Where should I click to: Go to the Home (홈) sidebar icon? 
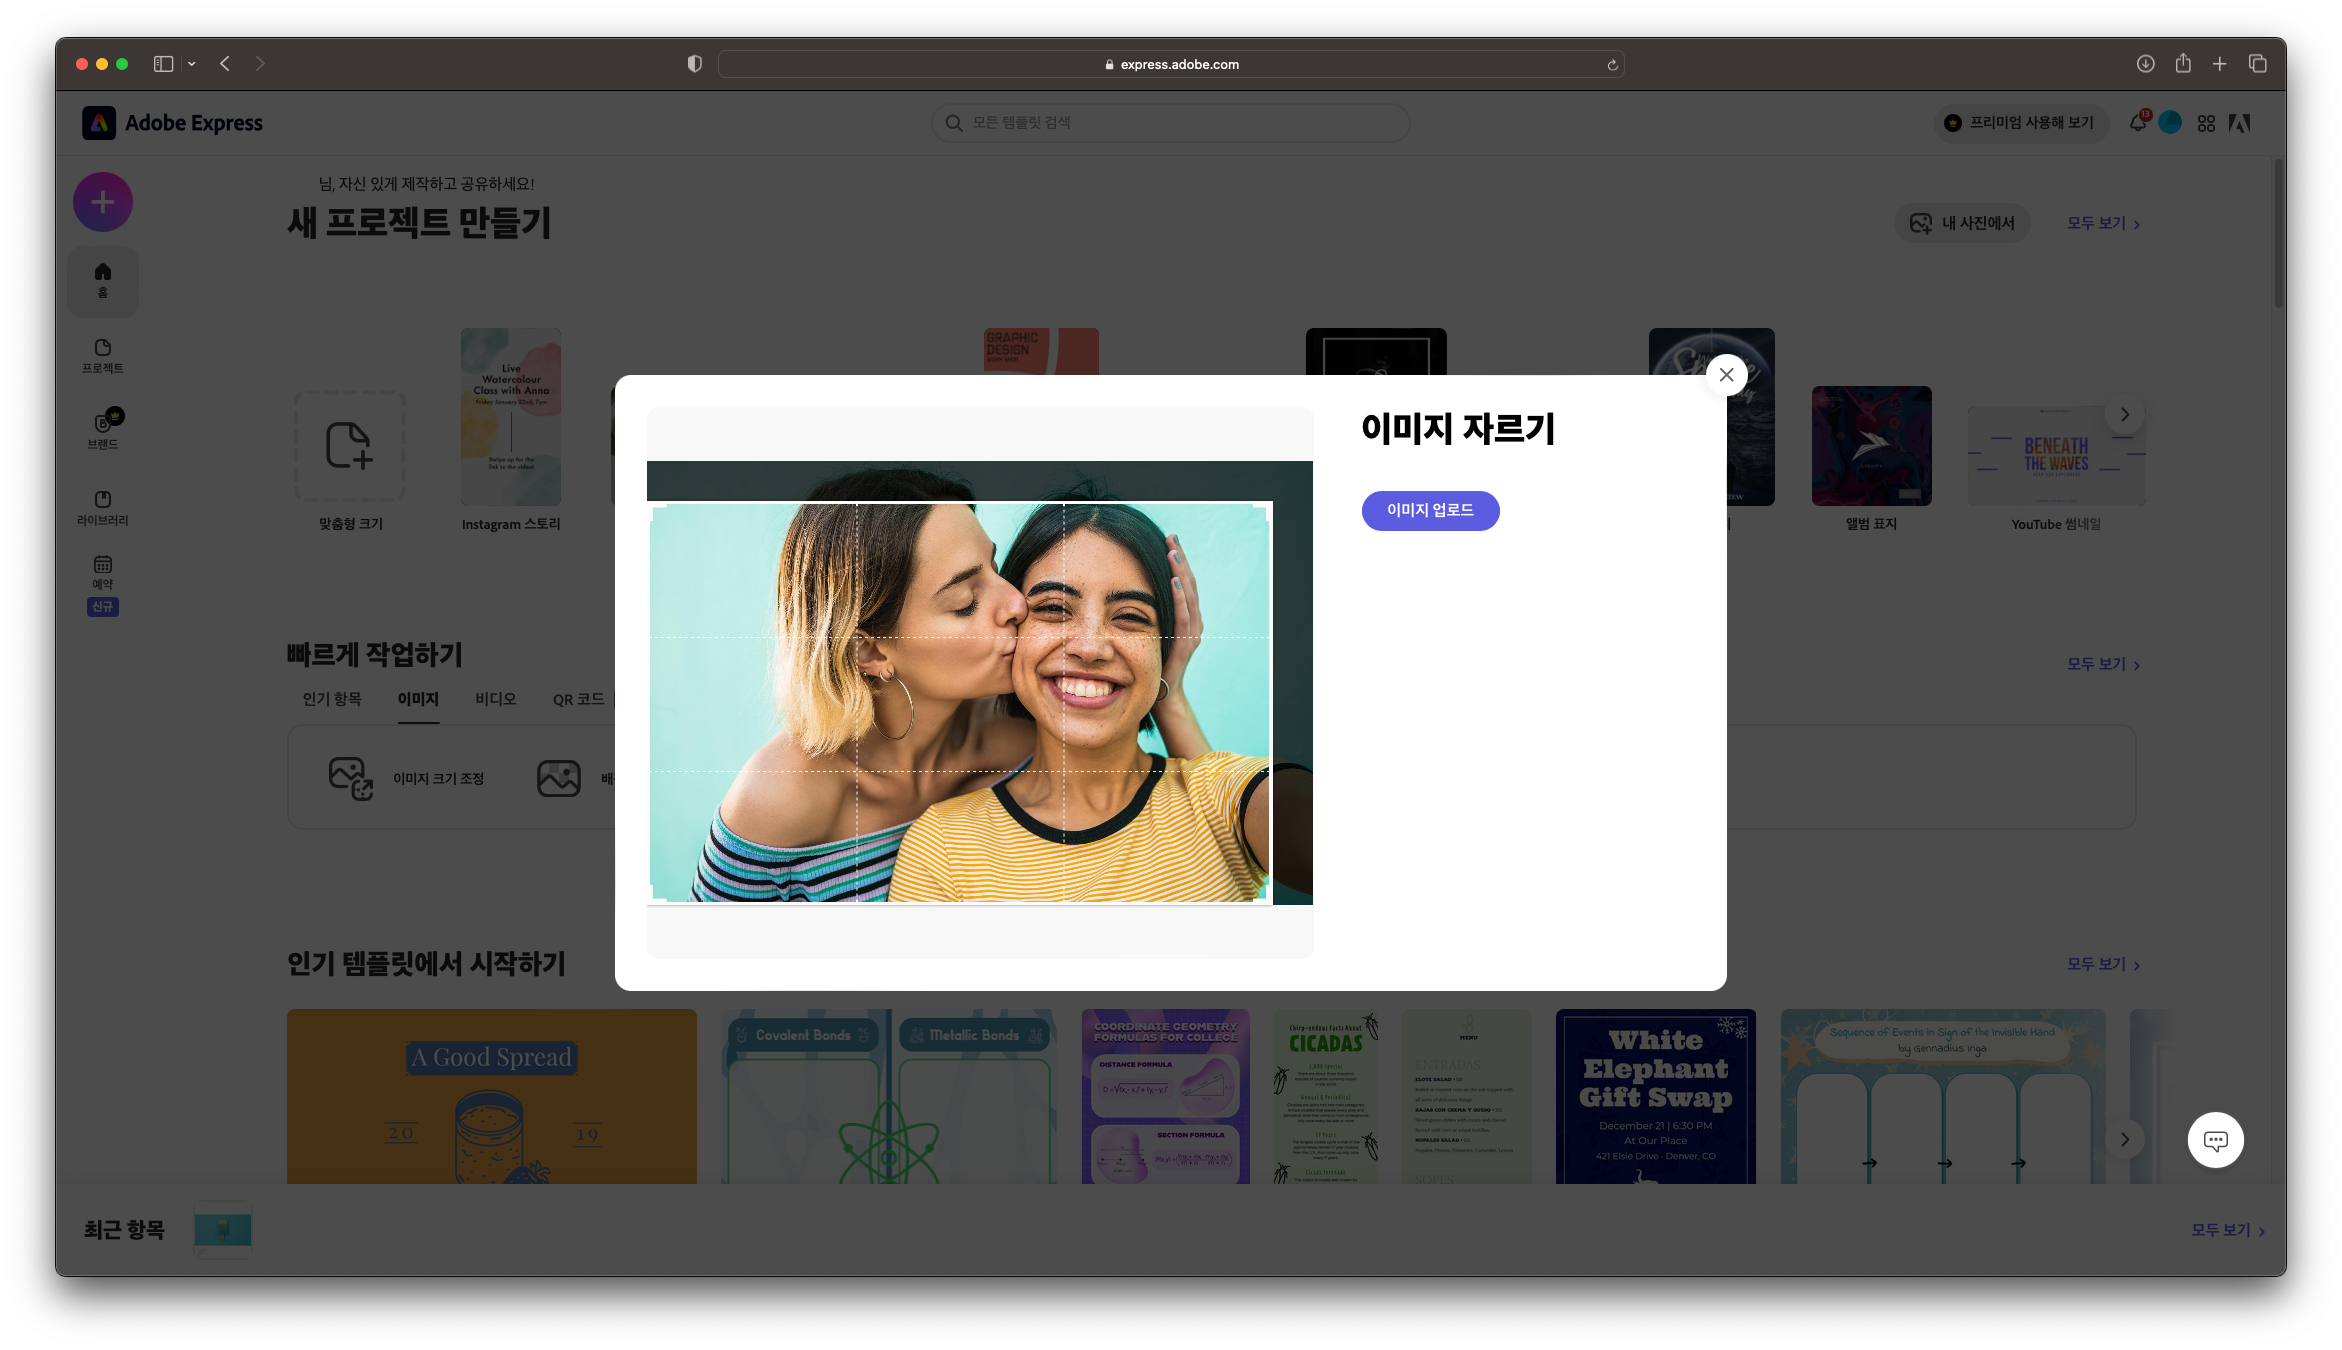point(102,280)
